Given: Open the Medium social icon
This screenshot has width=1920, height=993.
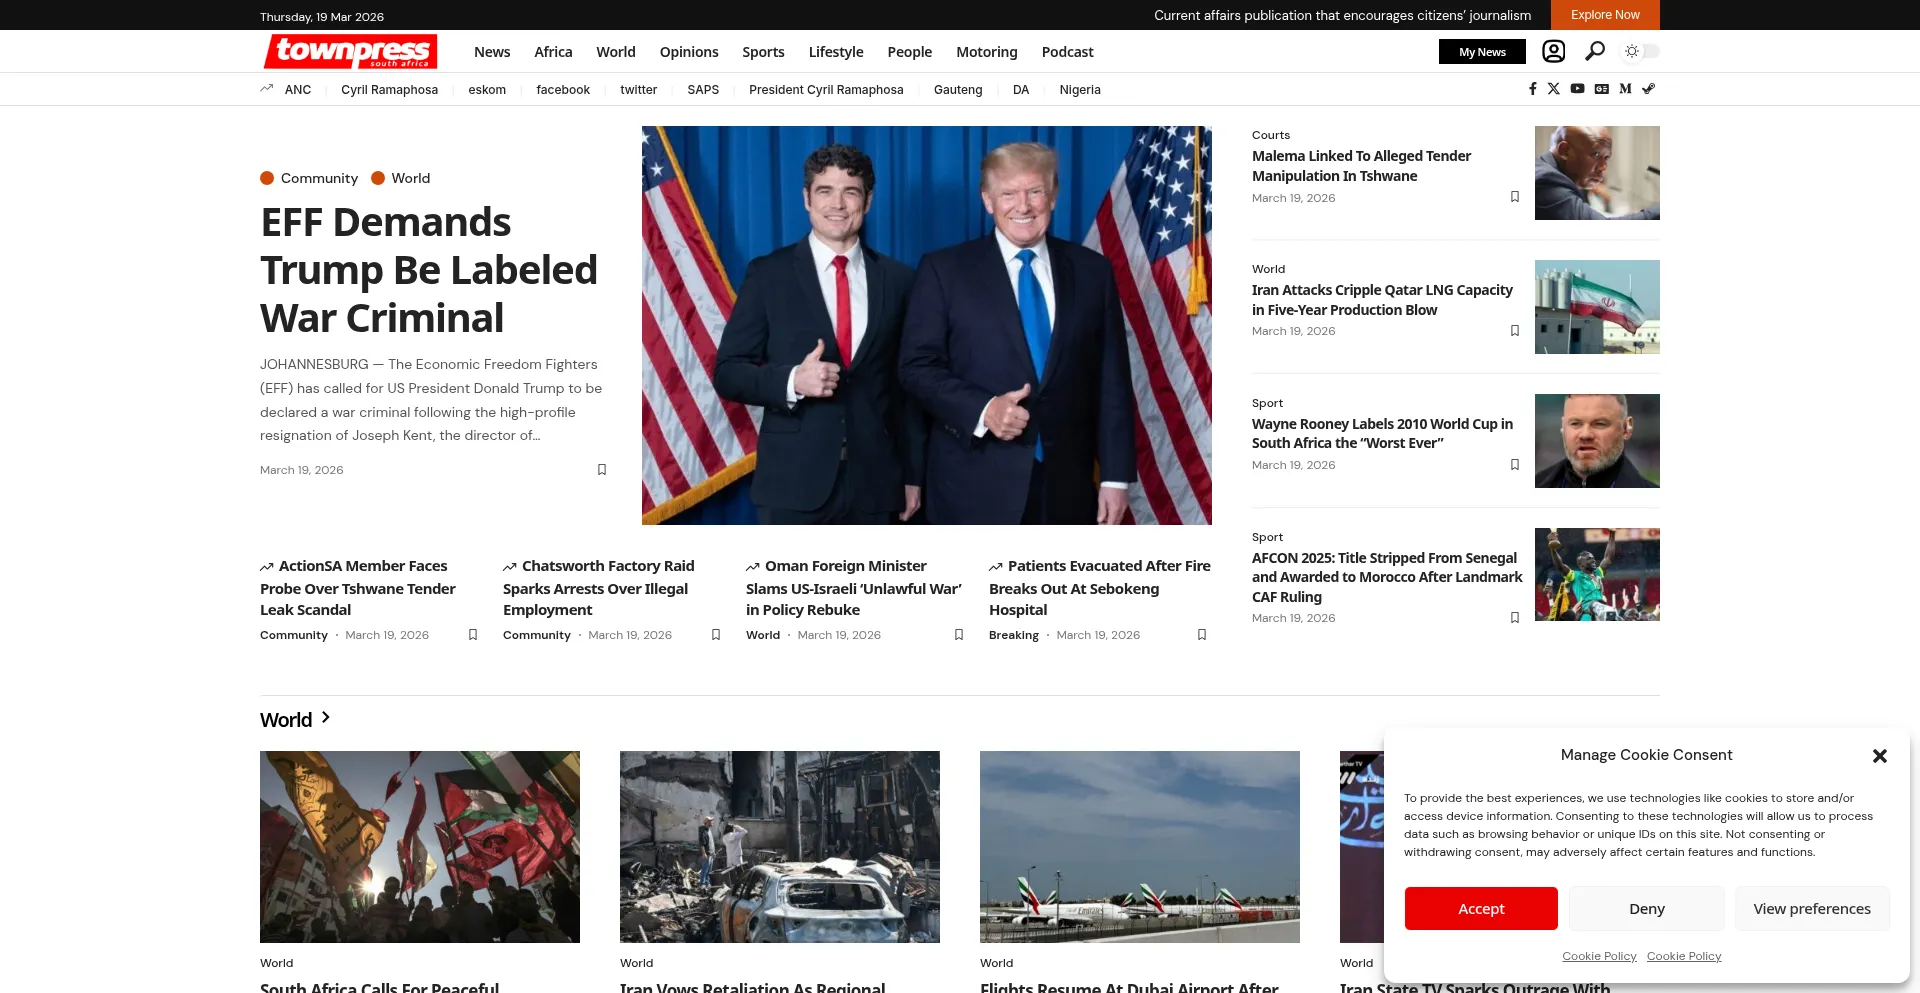Looking at the screenshot, I should (x=1626, y=89).
